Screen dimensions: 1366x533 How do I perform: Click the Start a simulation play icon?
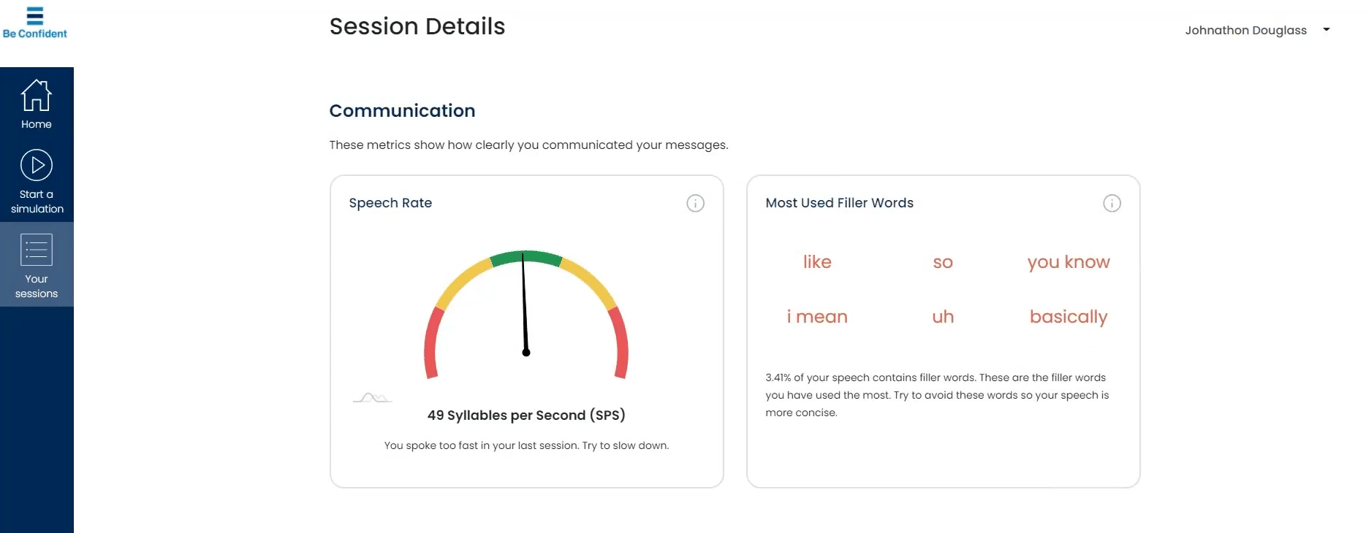(x=36, y=166)
